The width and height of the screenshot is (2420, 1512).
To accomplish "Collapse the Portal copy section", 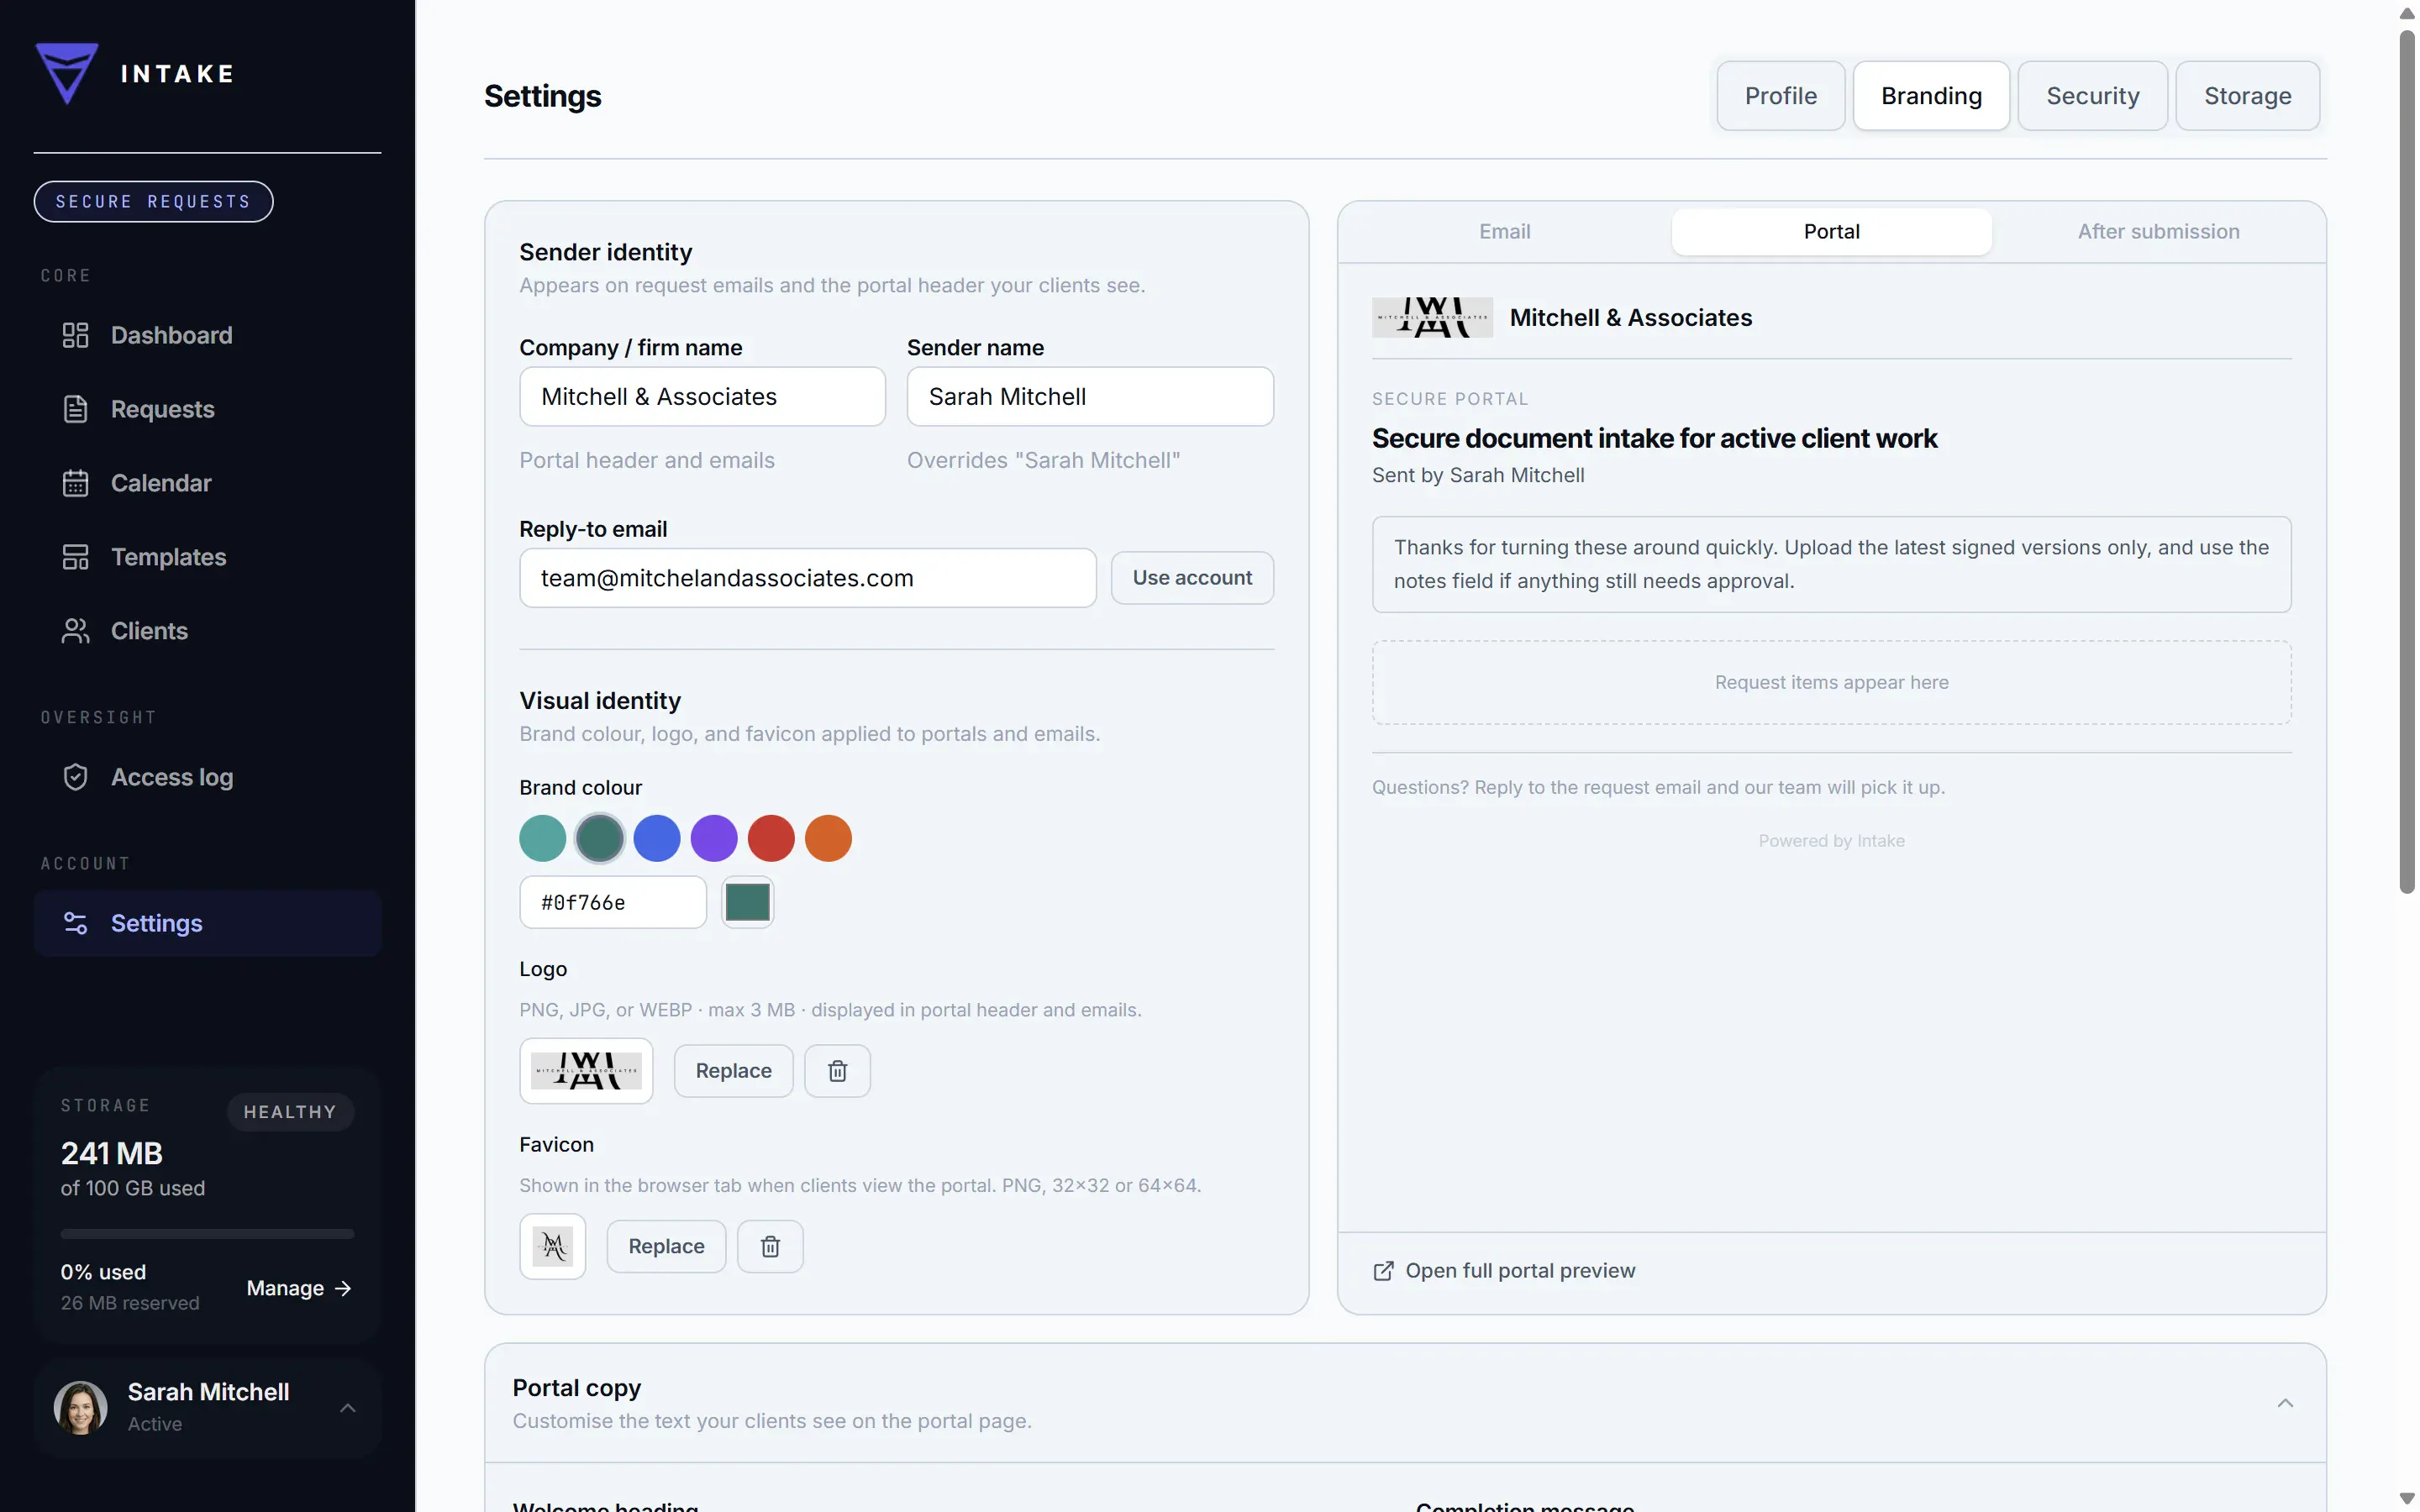I will [x=2285, y=1403].
